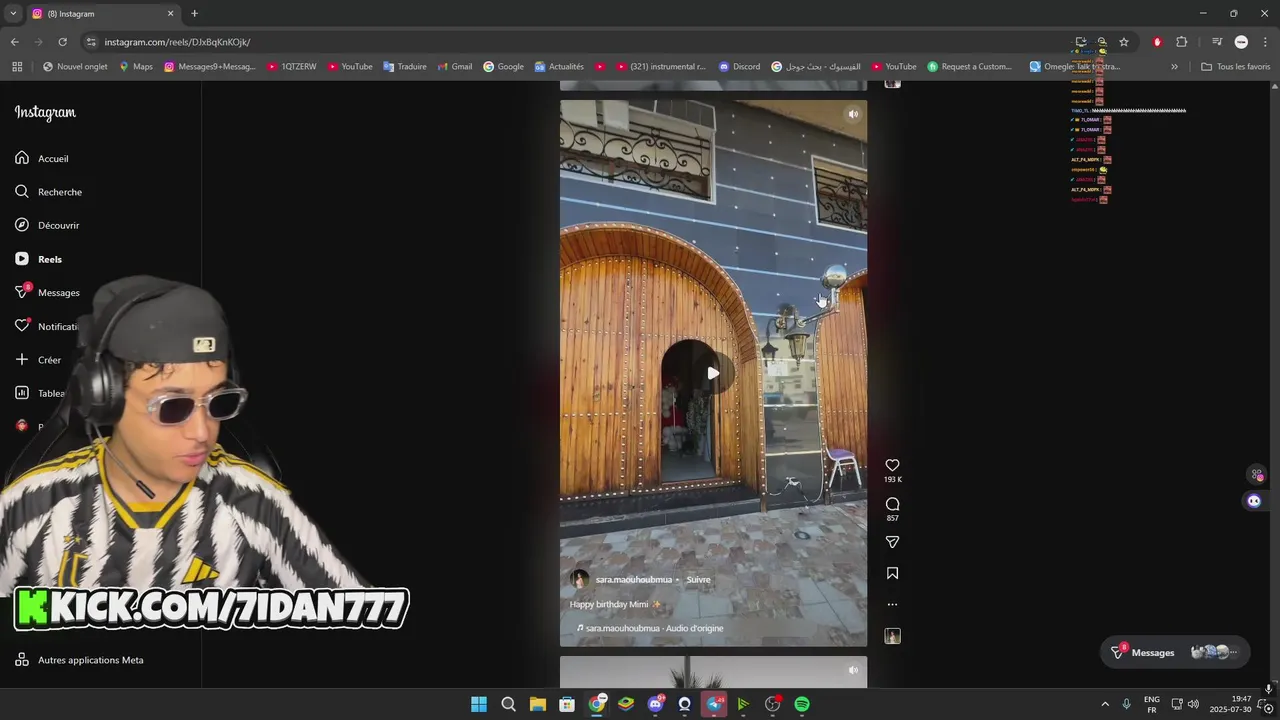The height and width of the screenshot is (720, 1280).
Task: Open Request a Custom bookmark
Action: point(970,67)
